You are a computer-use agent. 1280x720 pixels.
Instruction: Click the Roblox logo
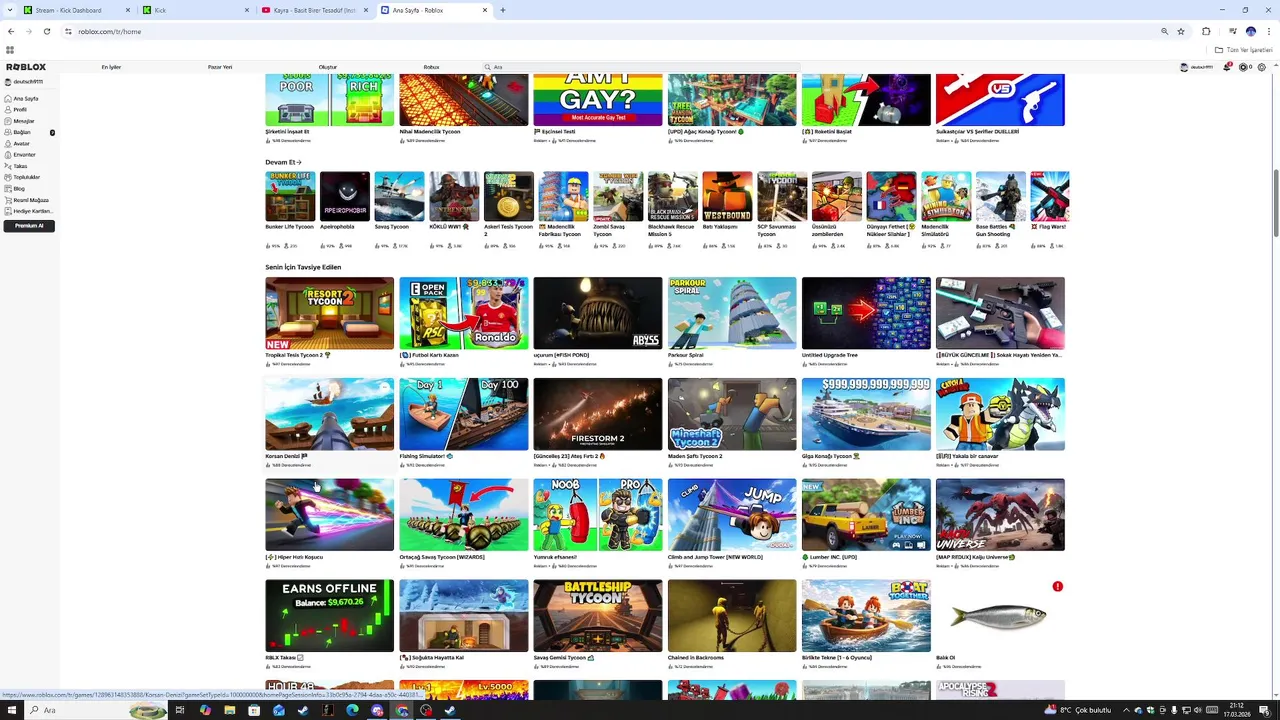click(26, 67)
